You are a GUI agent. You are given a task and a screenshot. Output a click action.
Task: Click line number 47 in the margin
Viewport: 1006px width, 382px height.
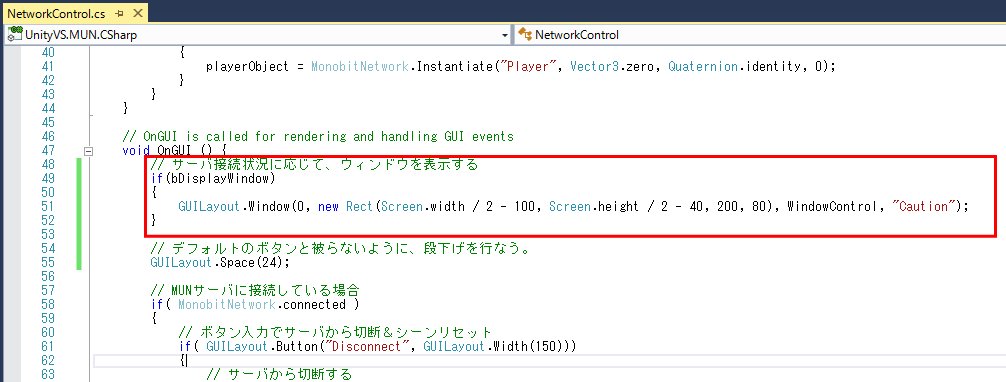tap(47, 151)
